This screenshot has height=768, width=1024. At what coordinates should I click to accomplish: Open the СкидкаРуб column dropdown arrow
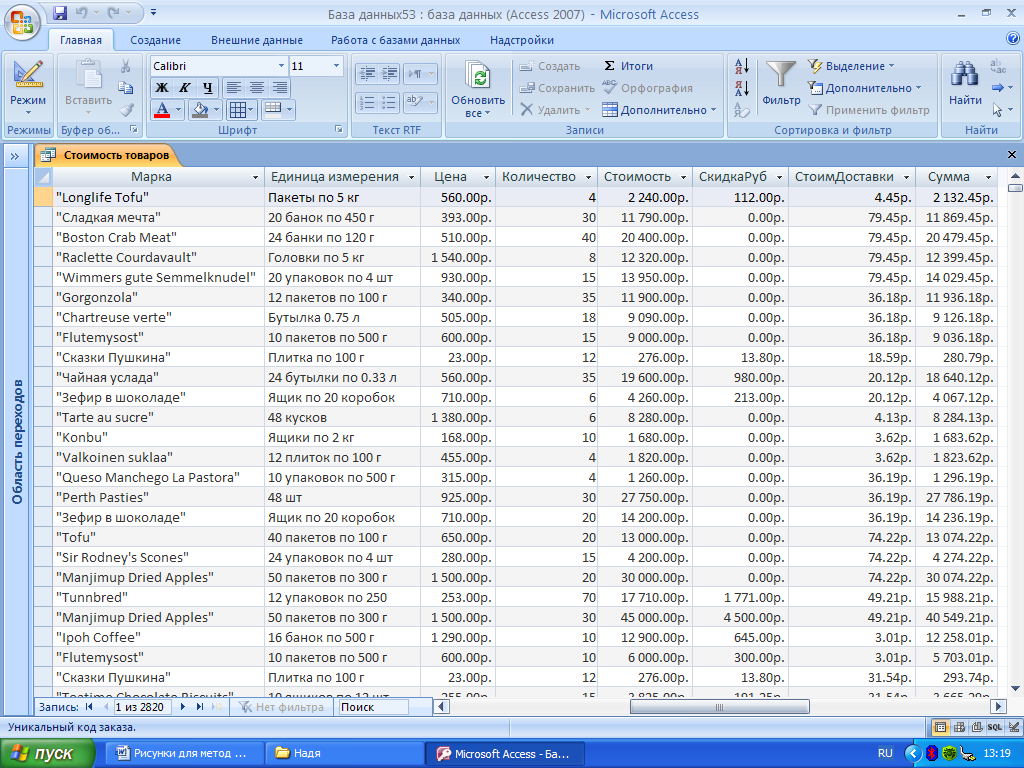pos(779,177)
